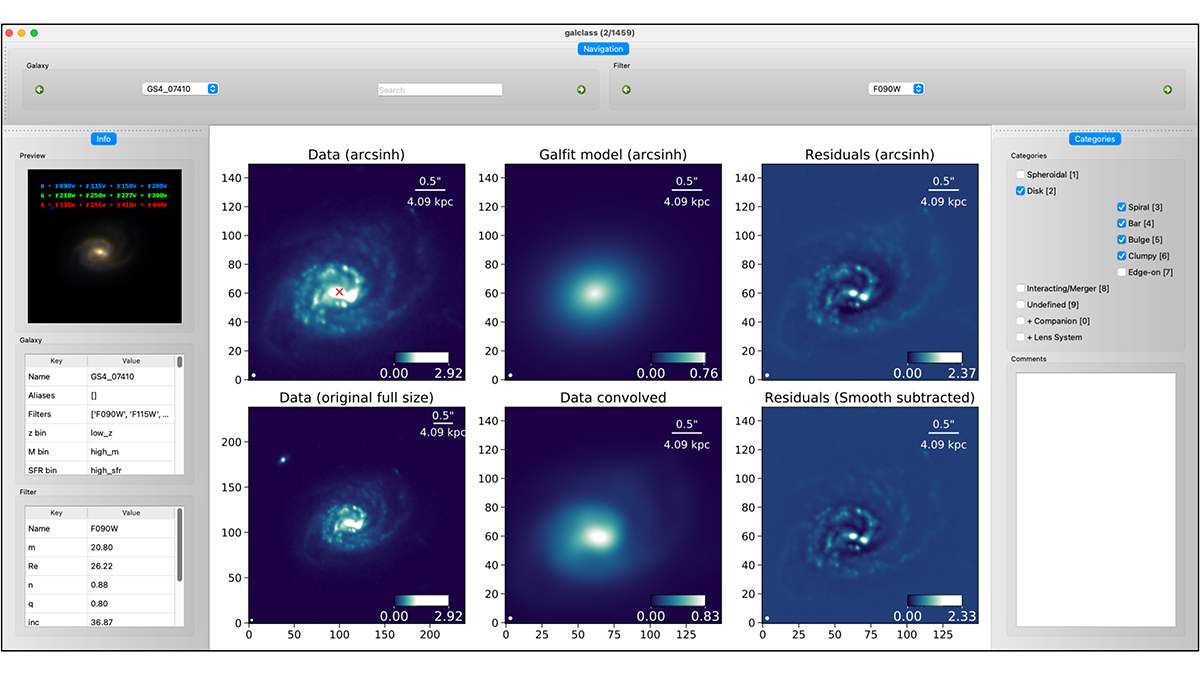The image size is (1200, 675).
Task: Select the Navigation panel label
Action: coord(603,49)
